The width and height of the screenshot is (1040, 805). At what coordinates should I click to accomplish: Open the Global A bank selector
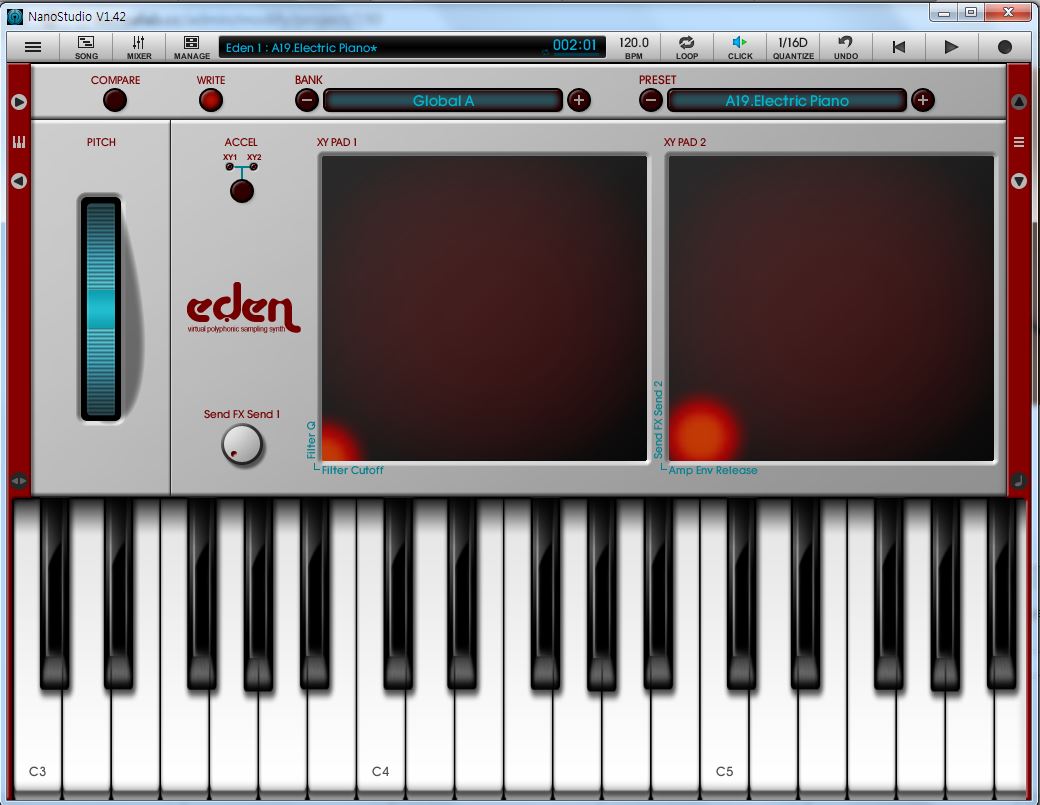(x=443, y=101)
